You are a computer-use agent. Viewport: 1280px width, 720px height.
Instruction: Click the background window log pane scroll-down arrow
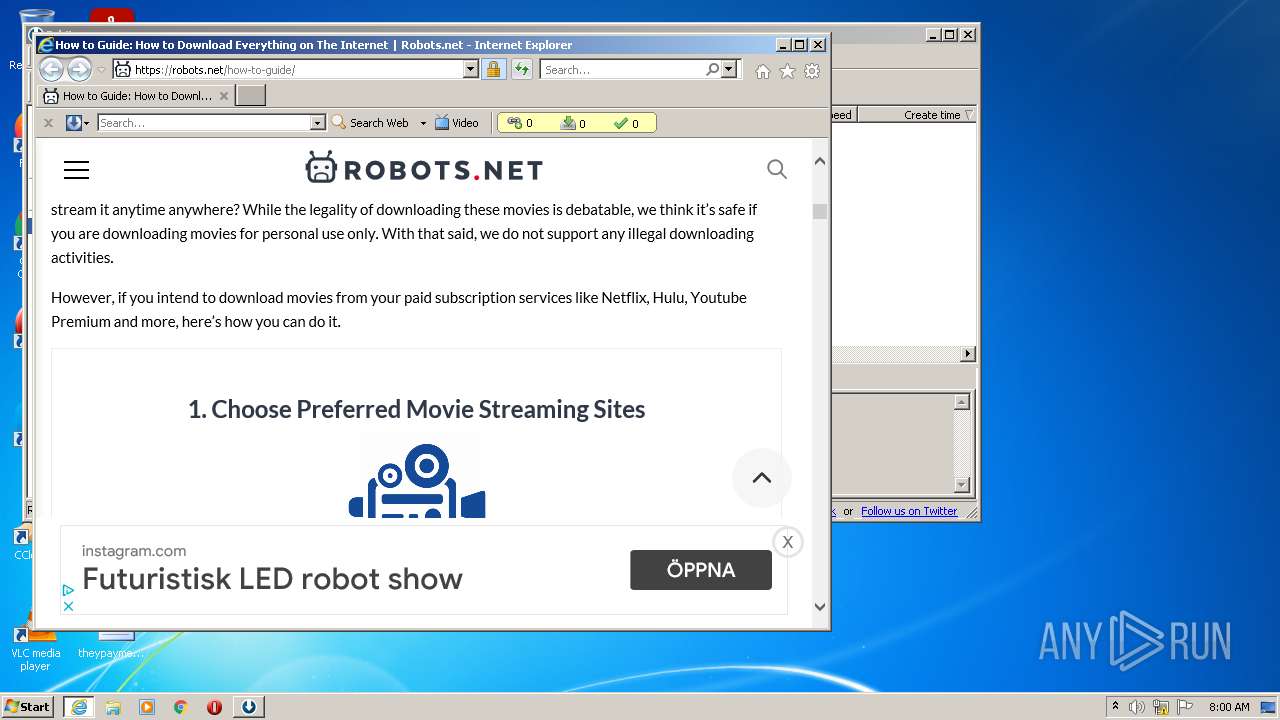[962, 486]
